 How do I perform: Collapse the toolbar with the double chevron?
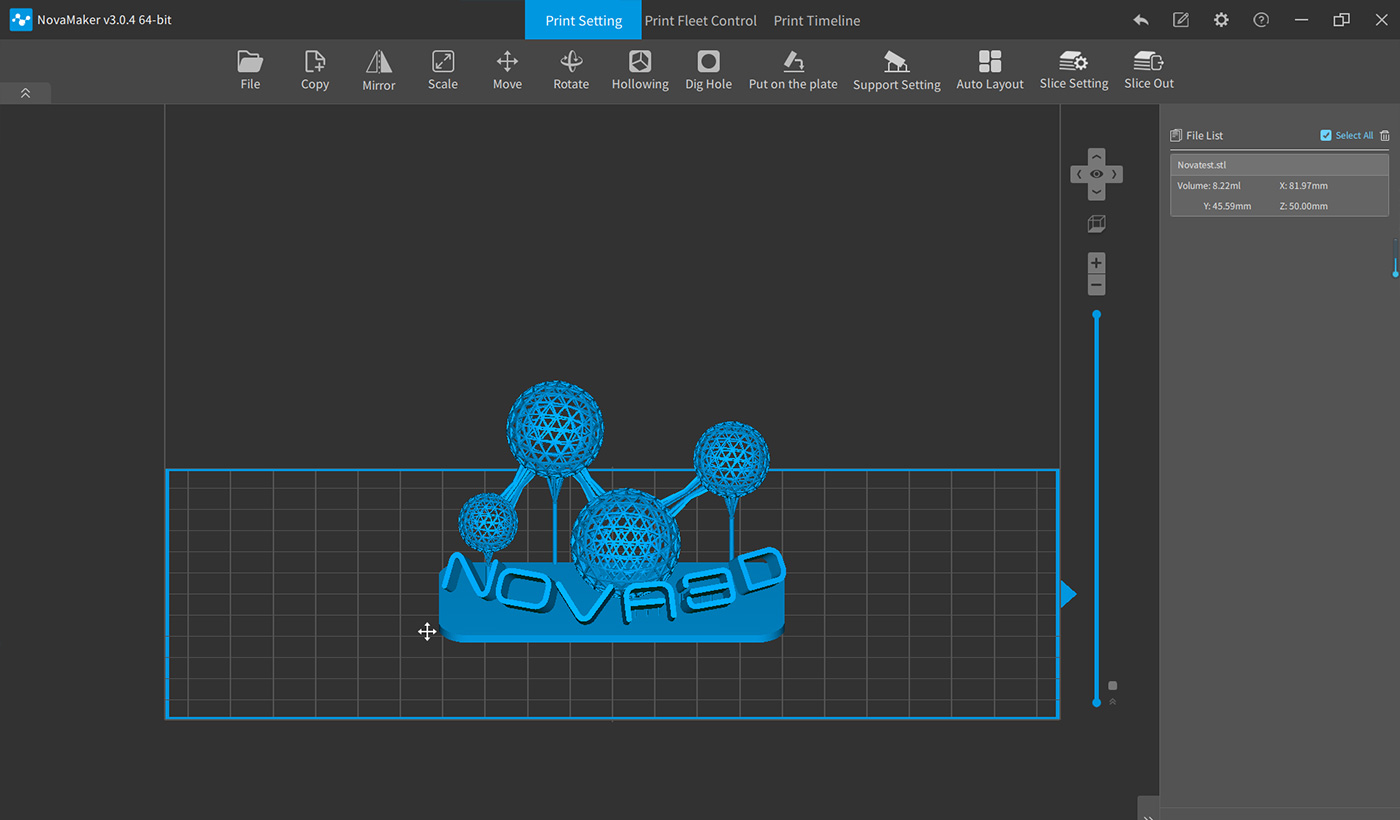[25, 93]
